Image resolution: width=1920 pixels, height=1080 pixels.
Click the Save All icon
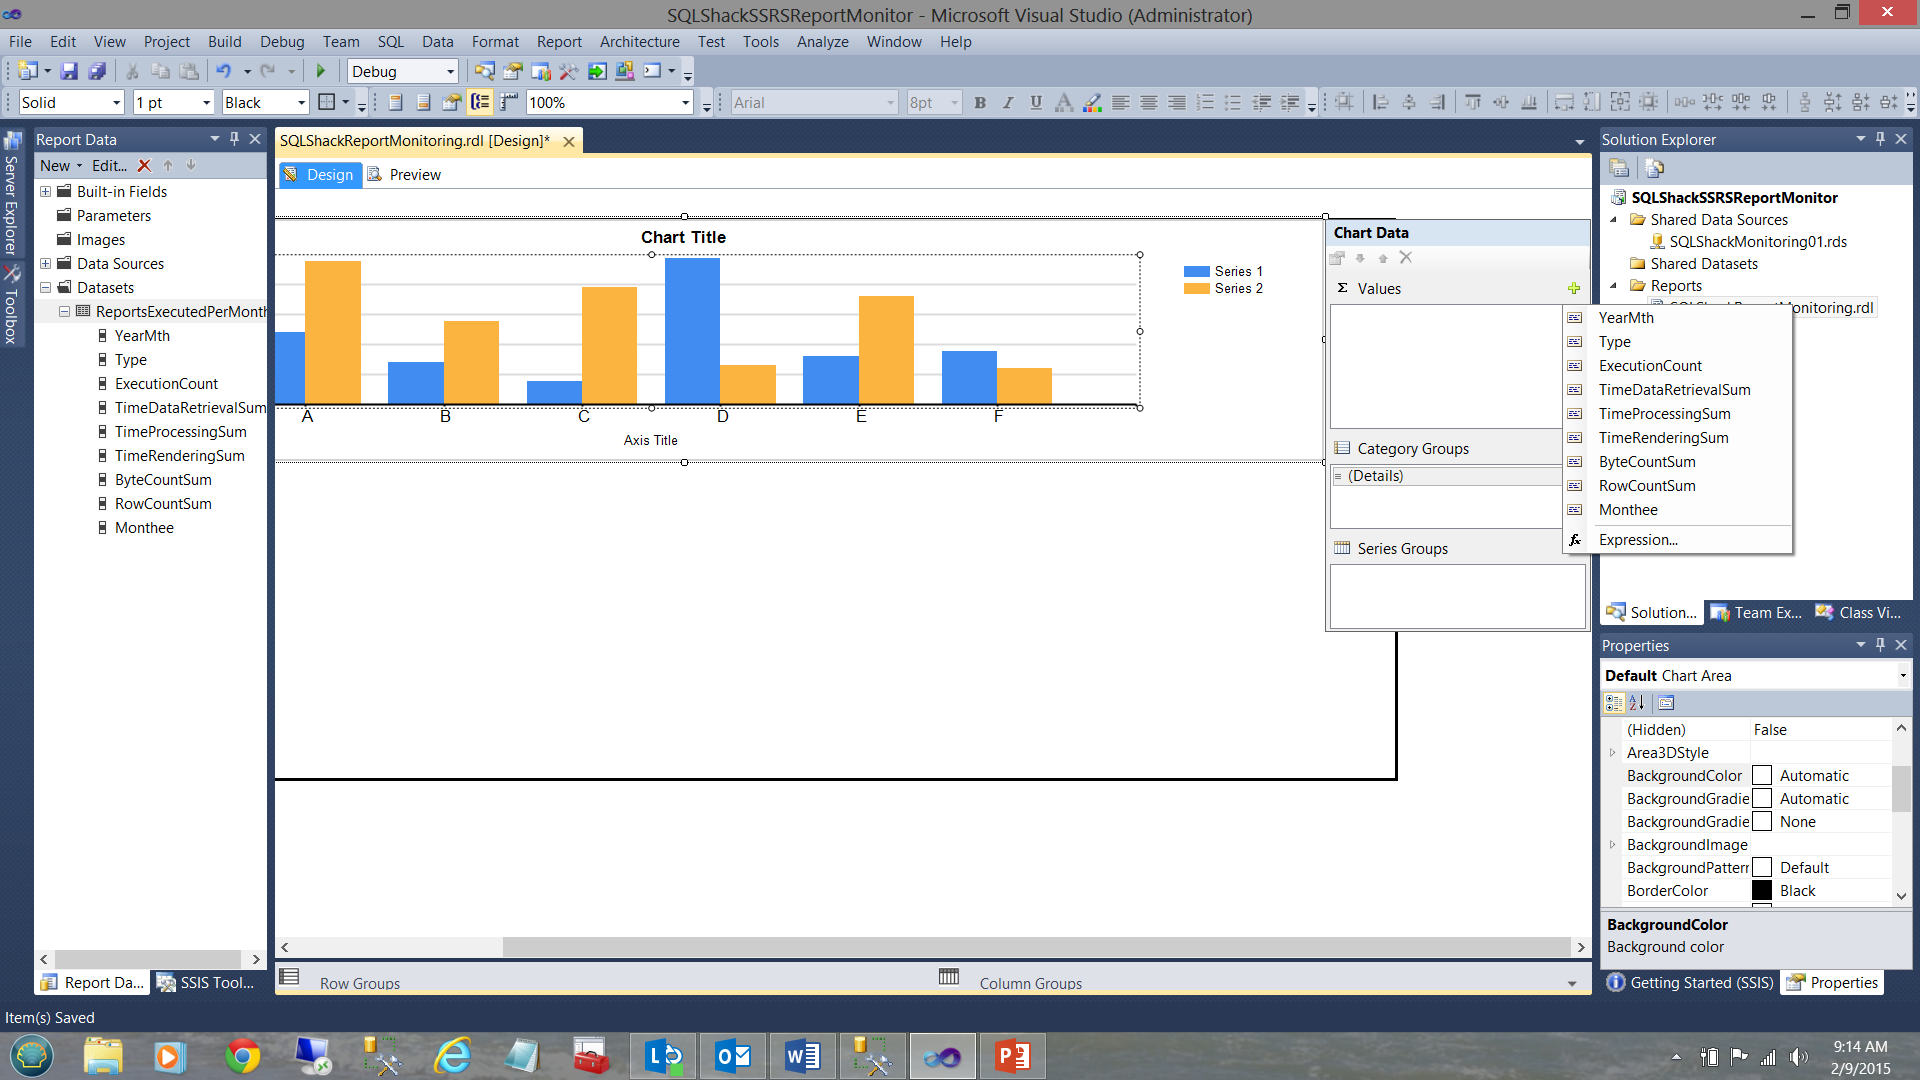click(x=97, y=71)
